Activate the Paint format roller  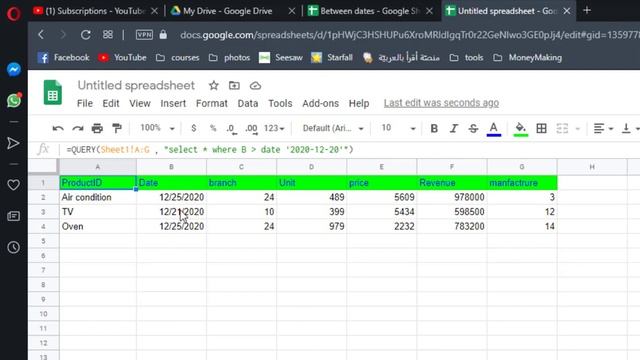[x=117, y=128]
